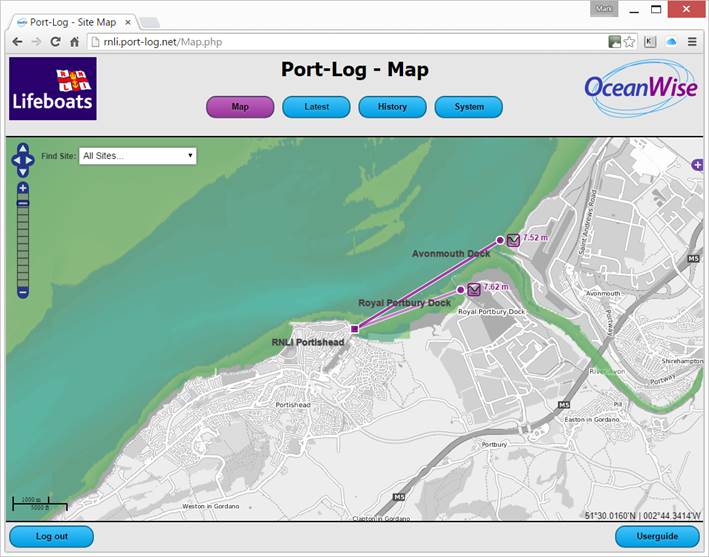Go to the System tab
The width and height of the screenshot is (709, 557).
(x=468, y=107)
